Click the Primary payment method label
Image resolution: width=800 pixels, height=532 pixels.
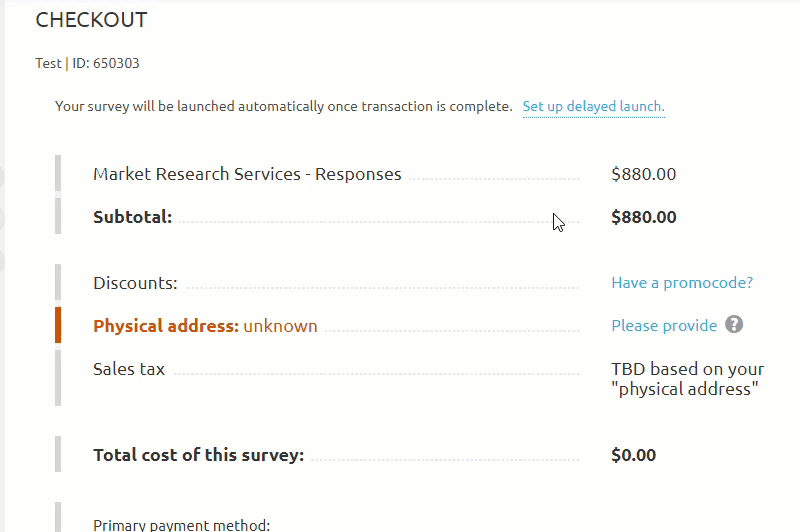(x=181, y=524)
